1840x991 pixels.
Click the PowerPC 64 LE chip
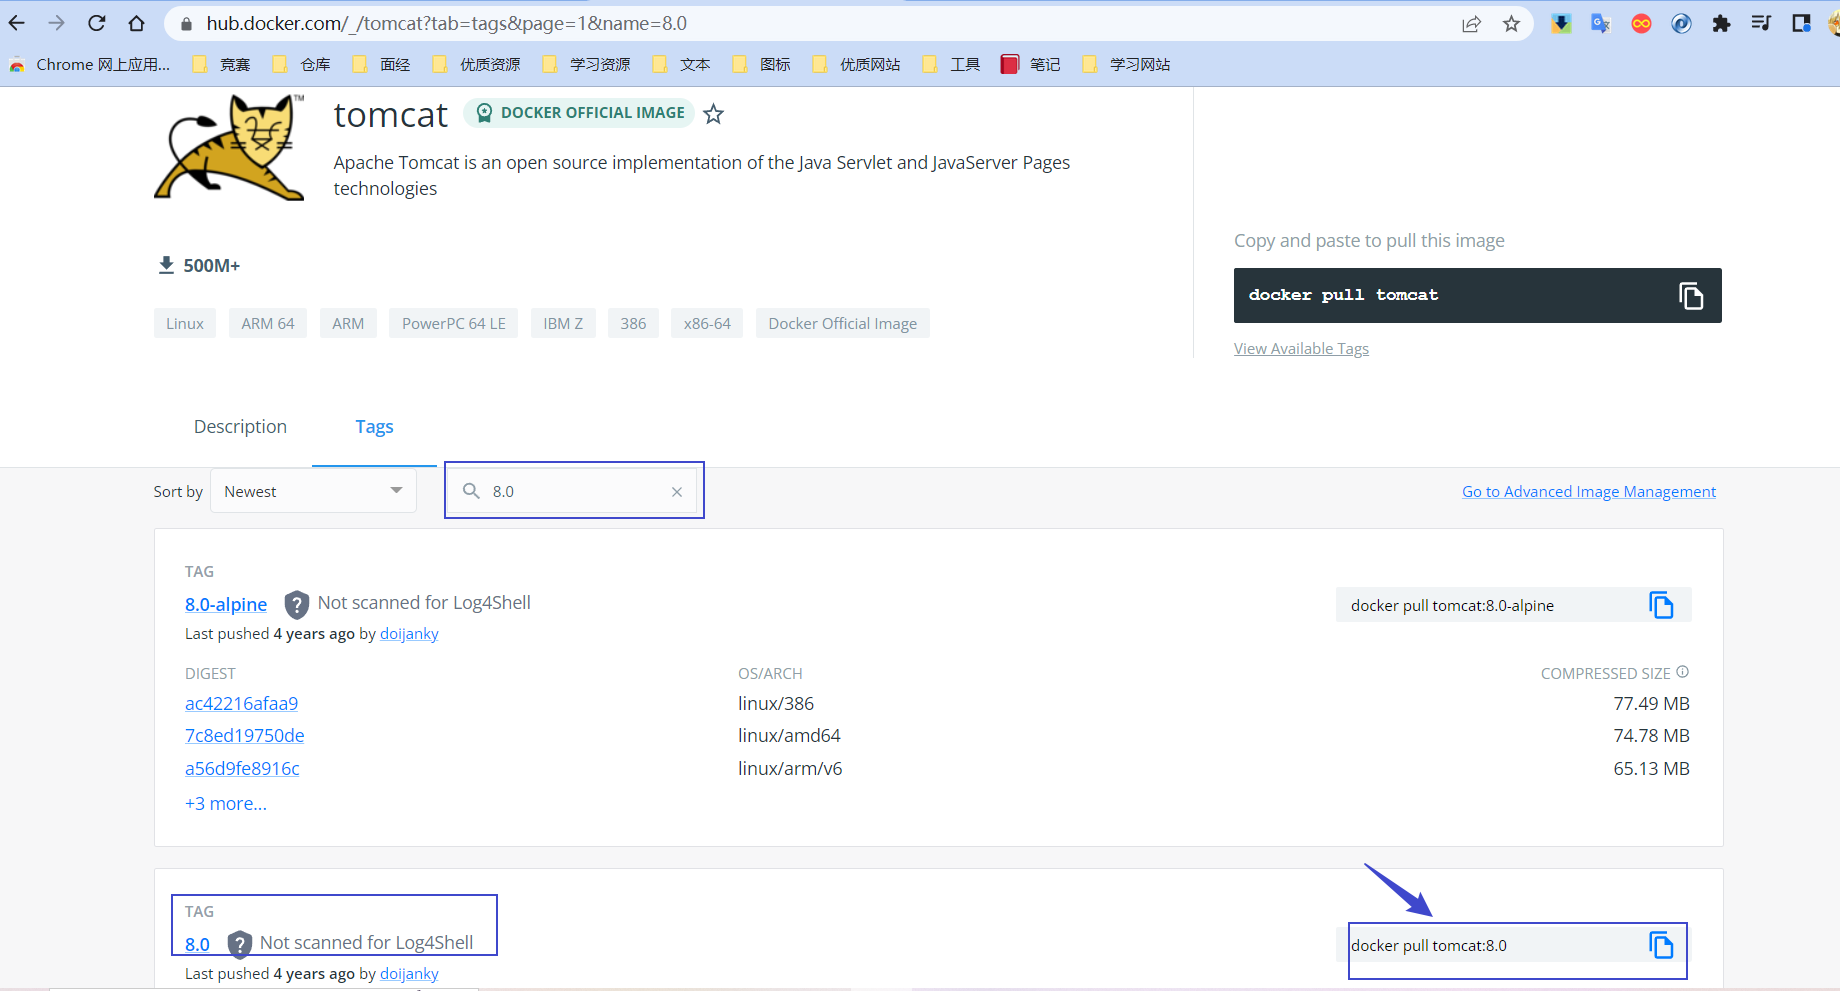coord(454,324)
